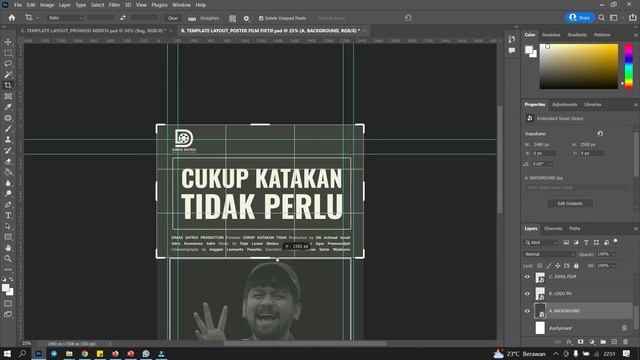Open the Comments panel icon in the side strip
The image size is (640, 360).
[x=512, y=51]
